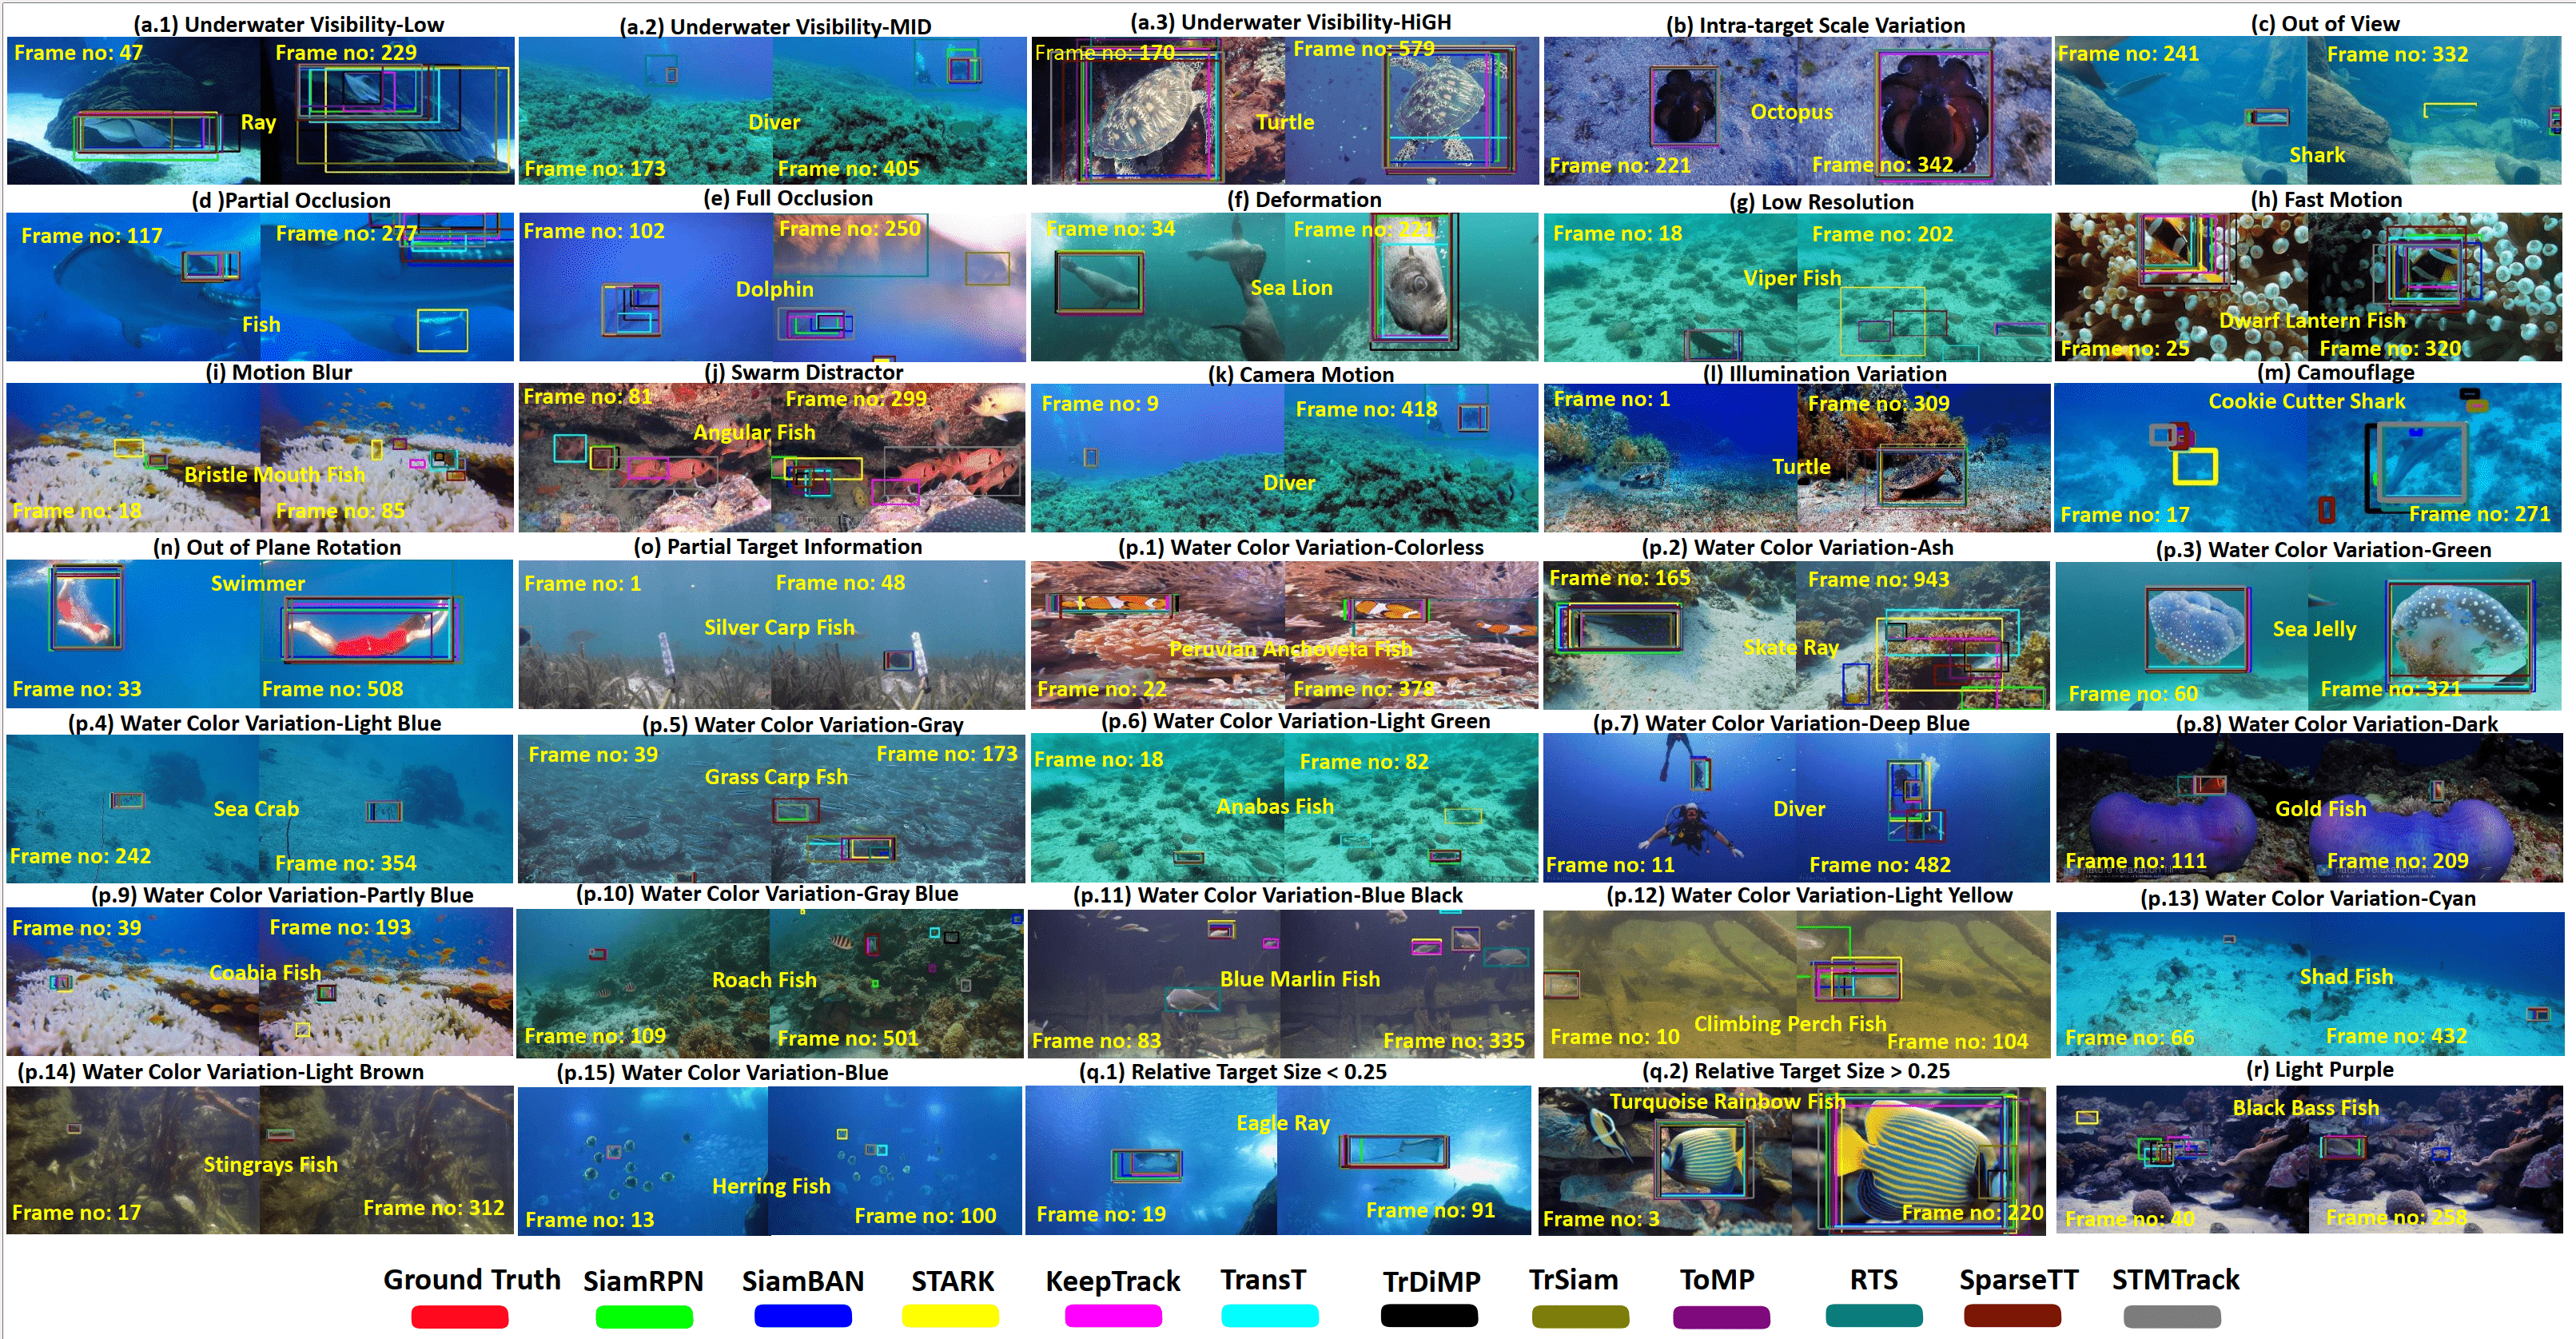
Task: Click the gray STMTrack legend swatch
Action: (x=2171, y=1316)
